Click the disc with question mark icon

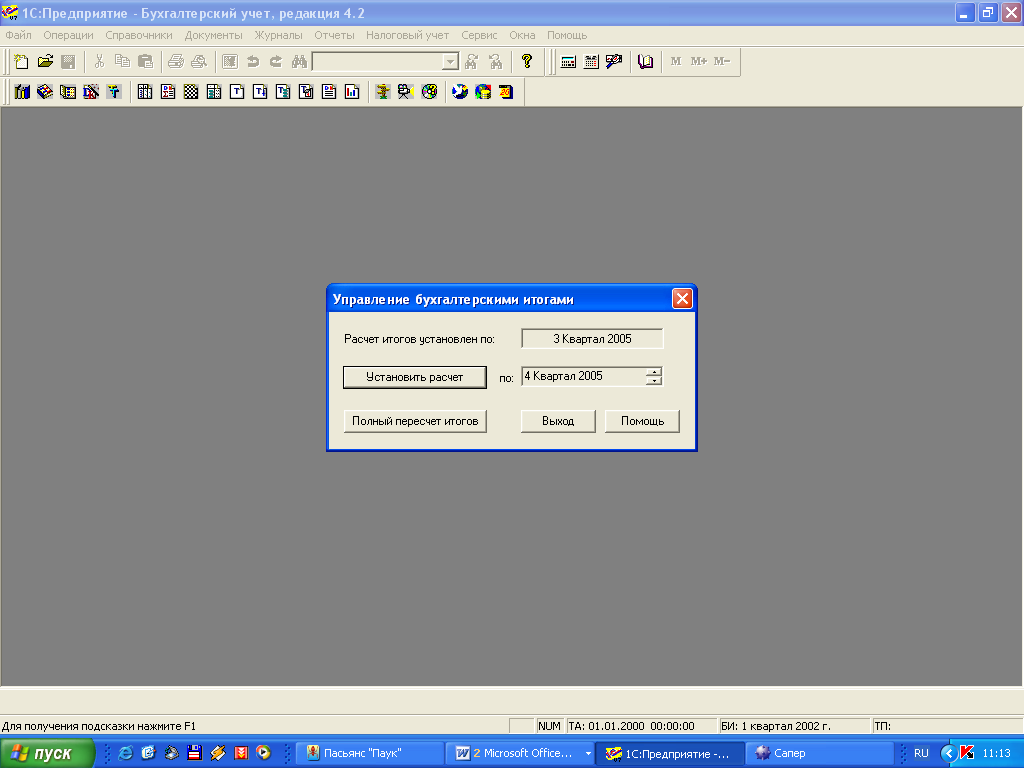[429, 91]
